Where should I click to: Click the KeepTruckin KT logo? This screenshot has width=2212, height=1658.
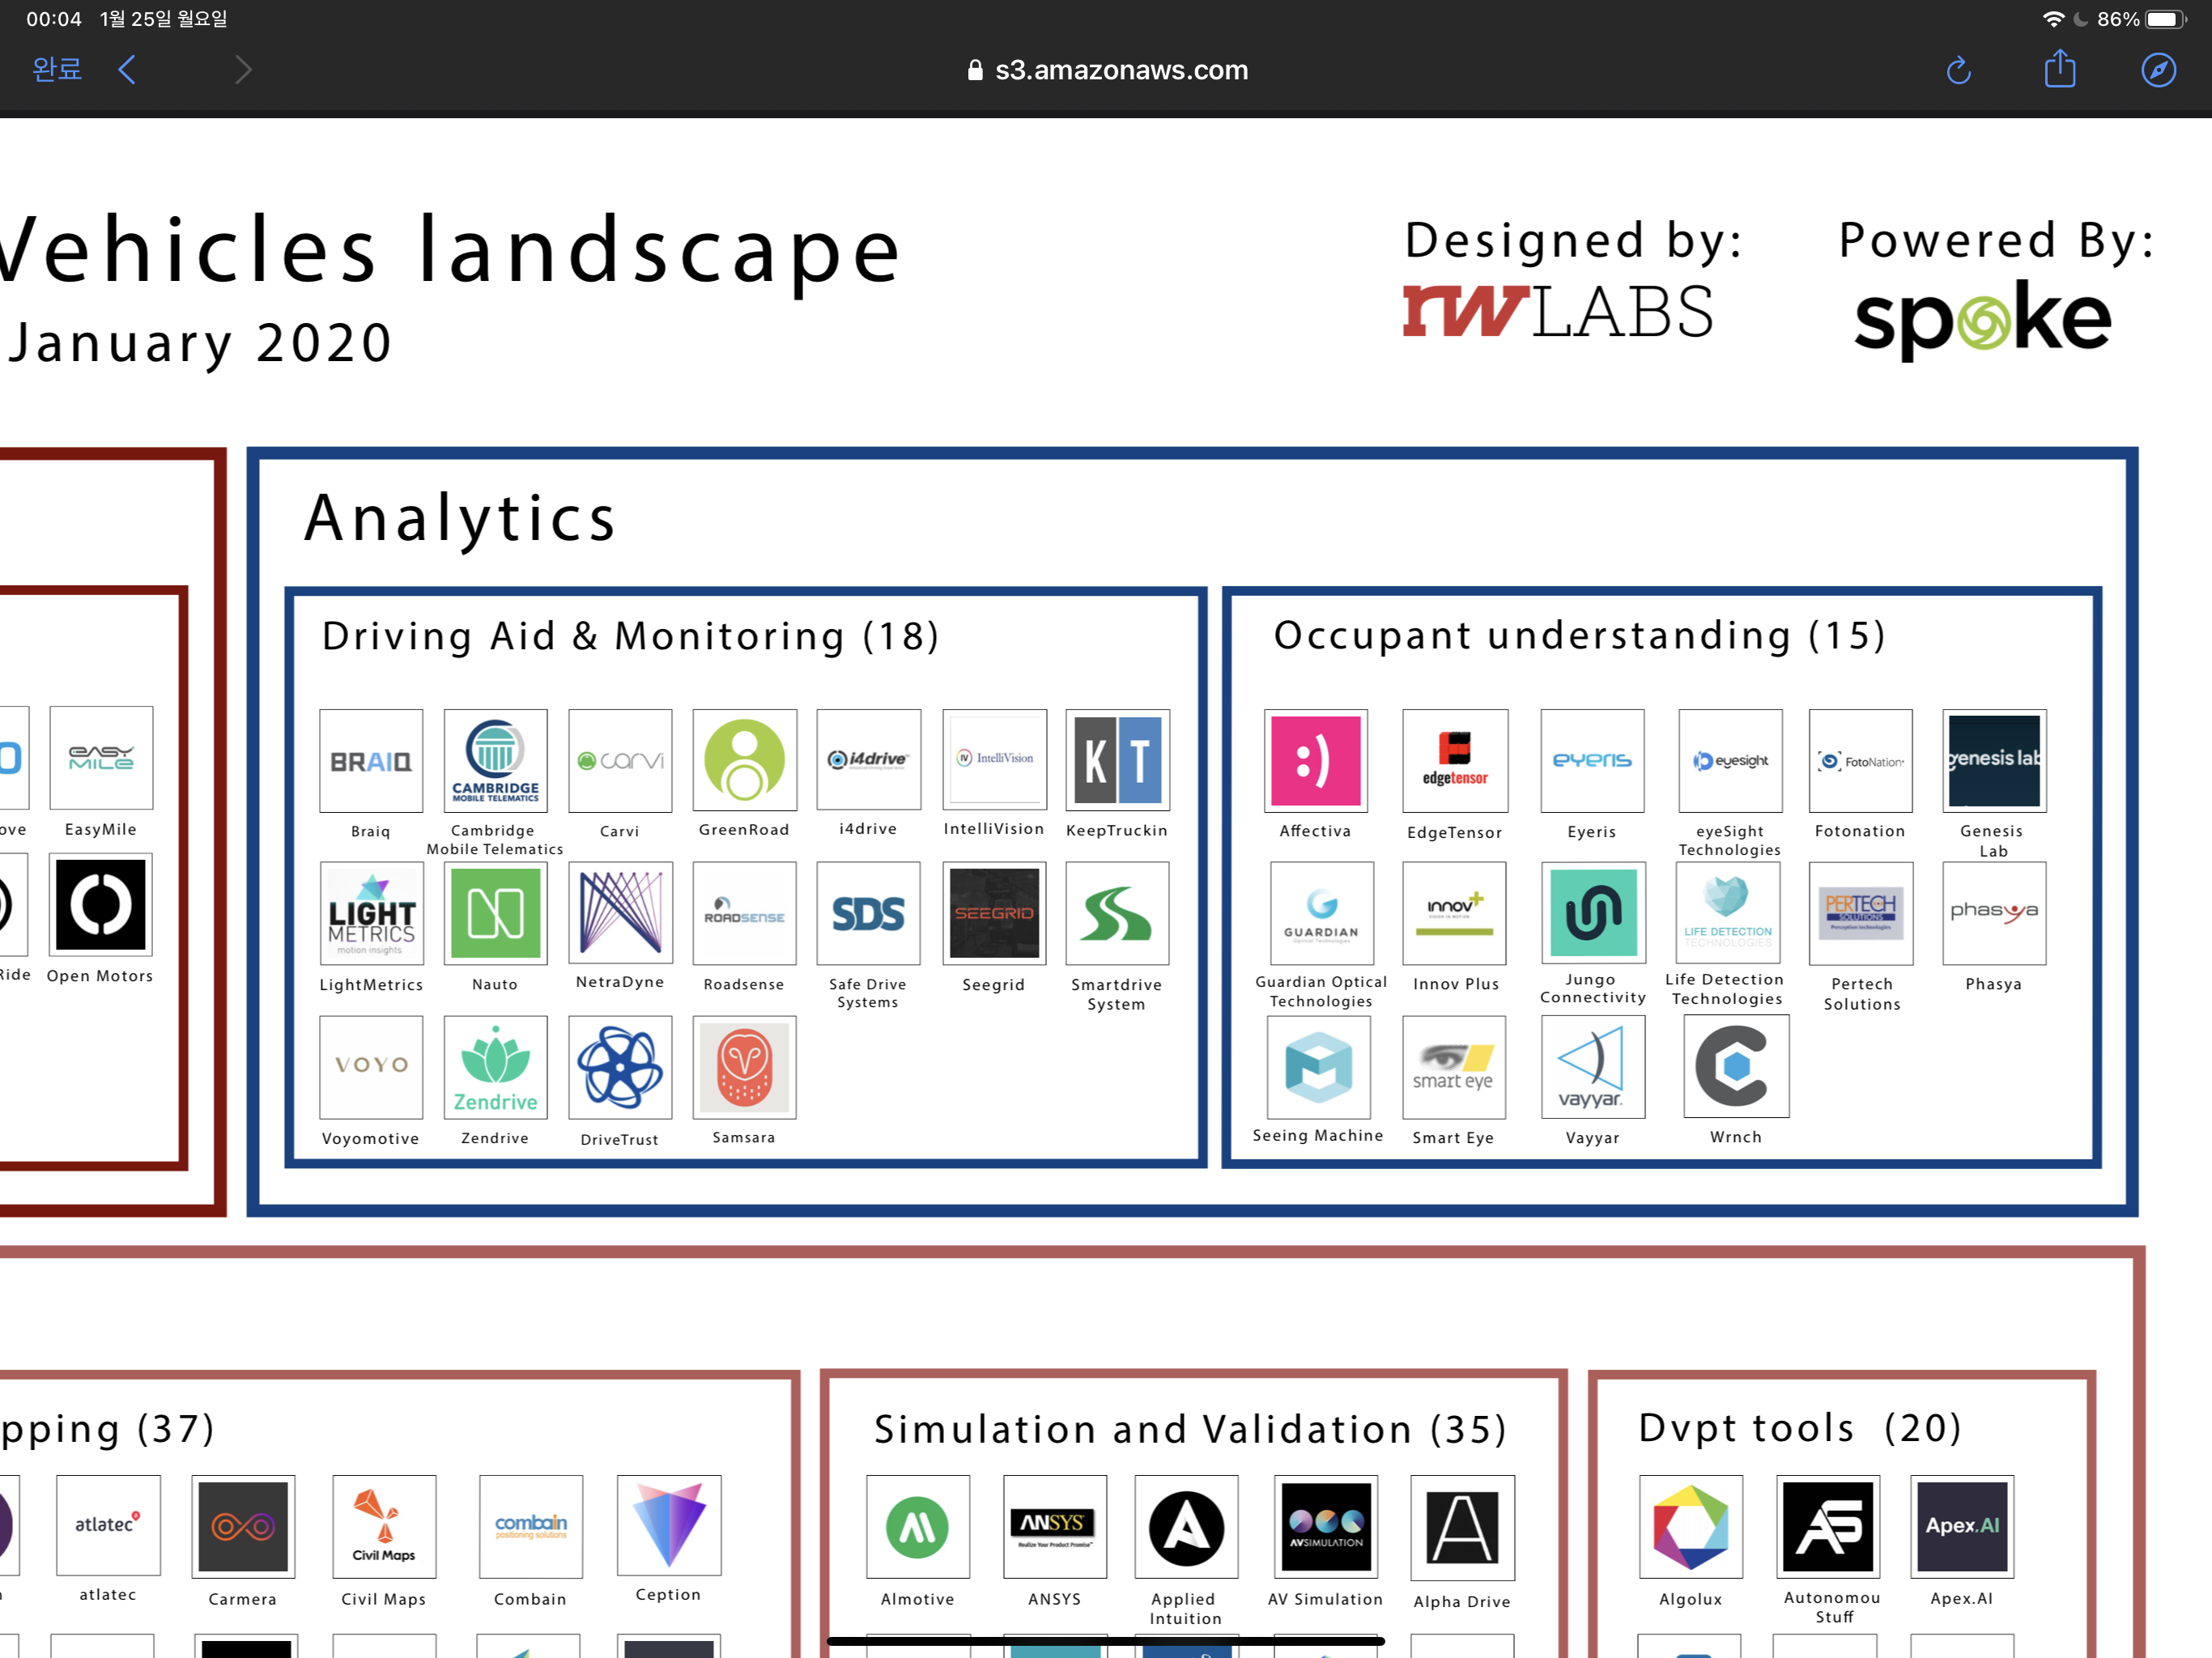coord(1117,760)
